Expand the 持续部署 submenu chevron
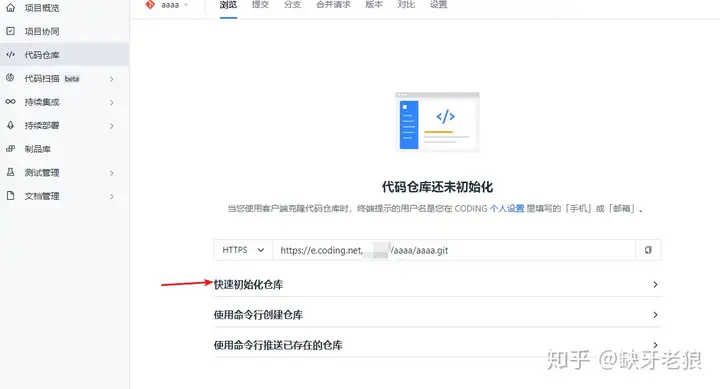720x389 pixels. pos(112,126)
